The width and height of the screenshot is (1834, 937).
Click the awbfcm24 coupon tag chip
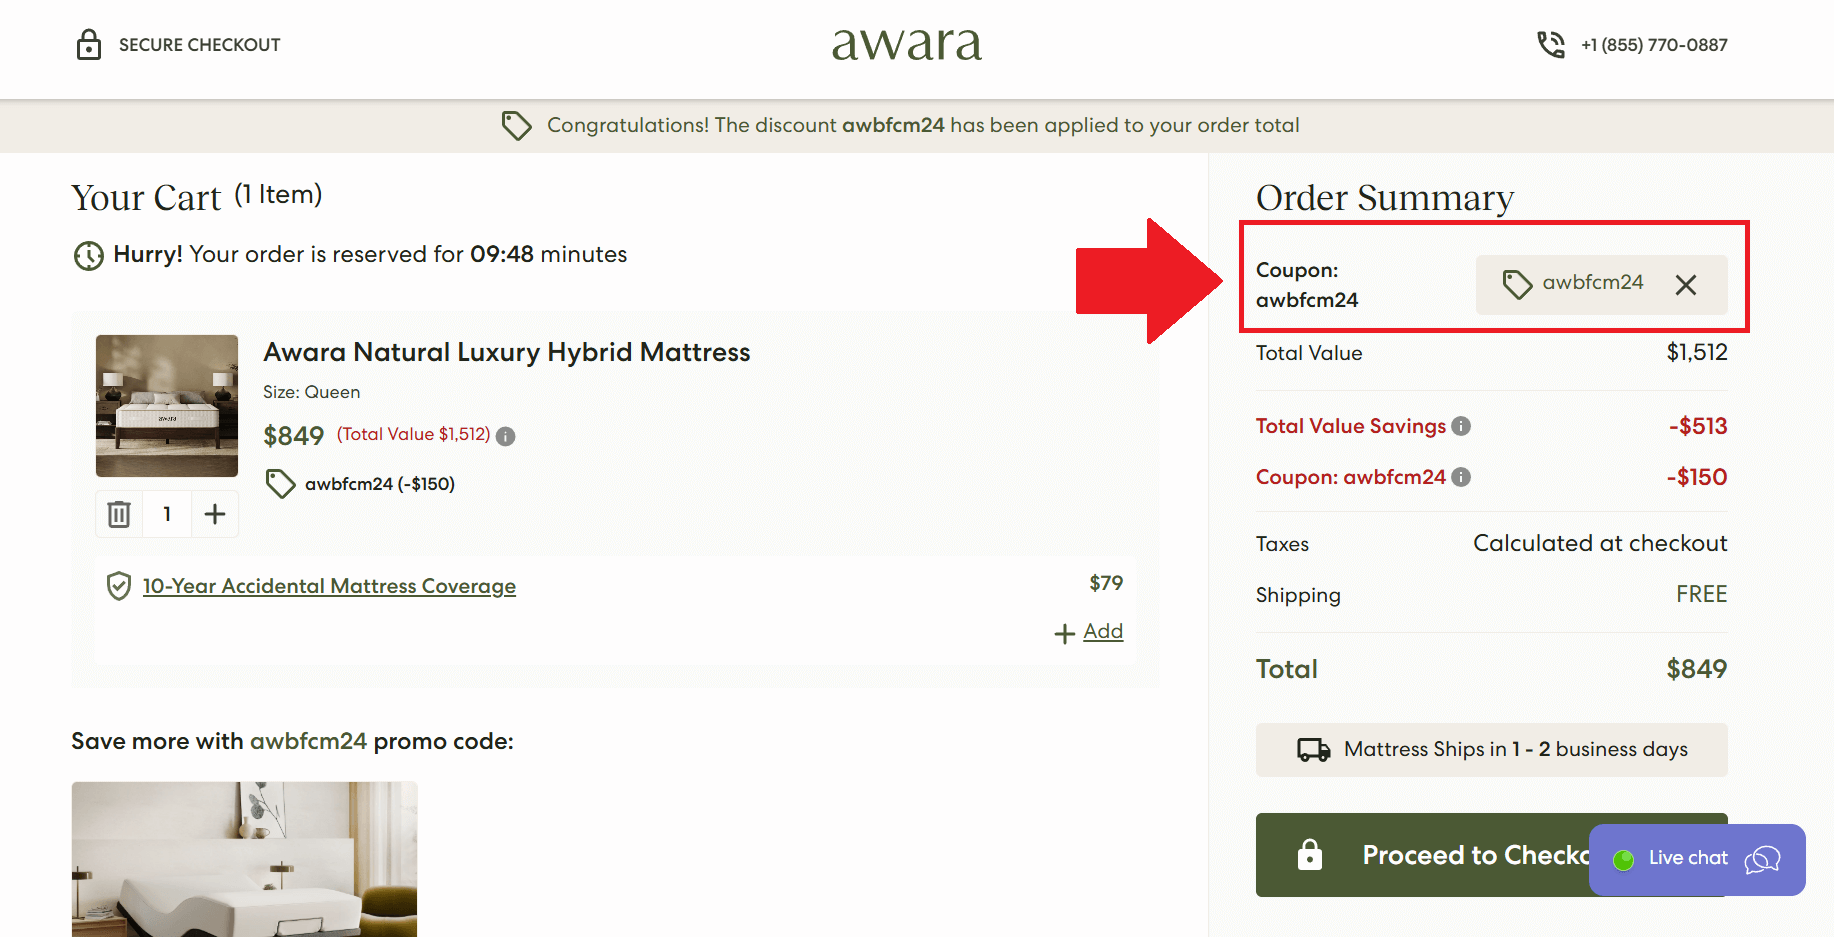pos(1575,284)
